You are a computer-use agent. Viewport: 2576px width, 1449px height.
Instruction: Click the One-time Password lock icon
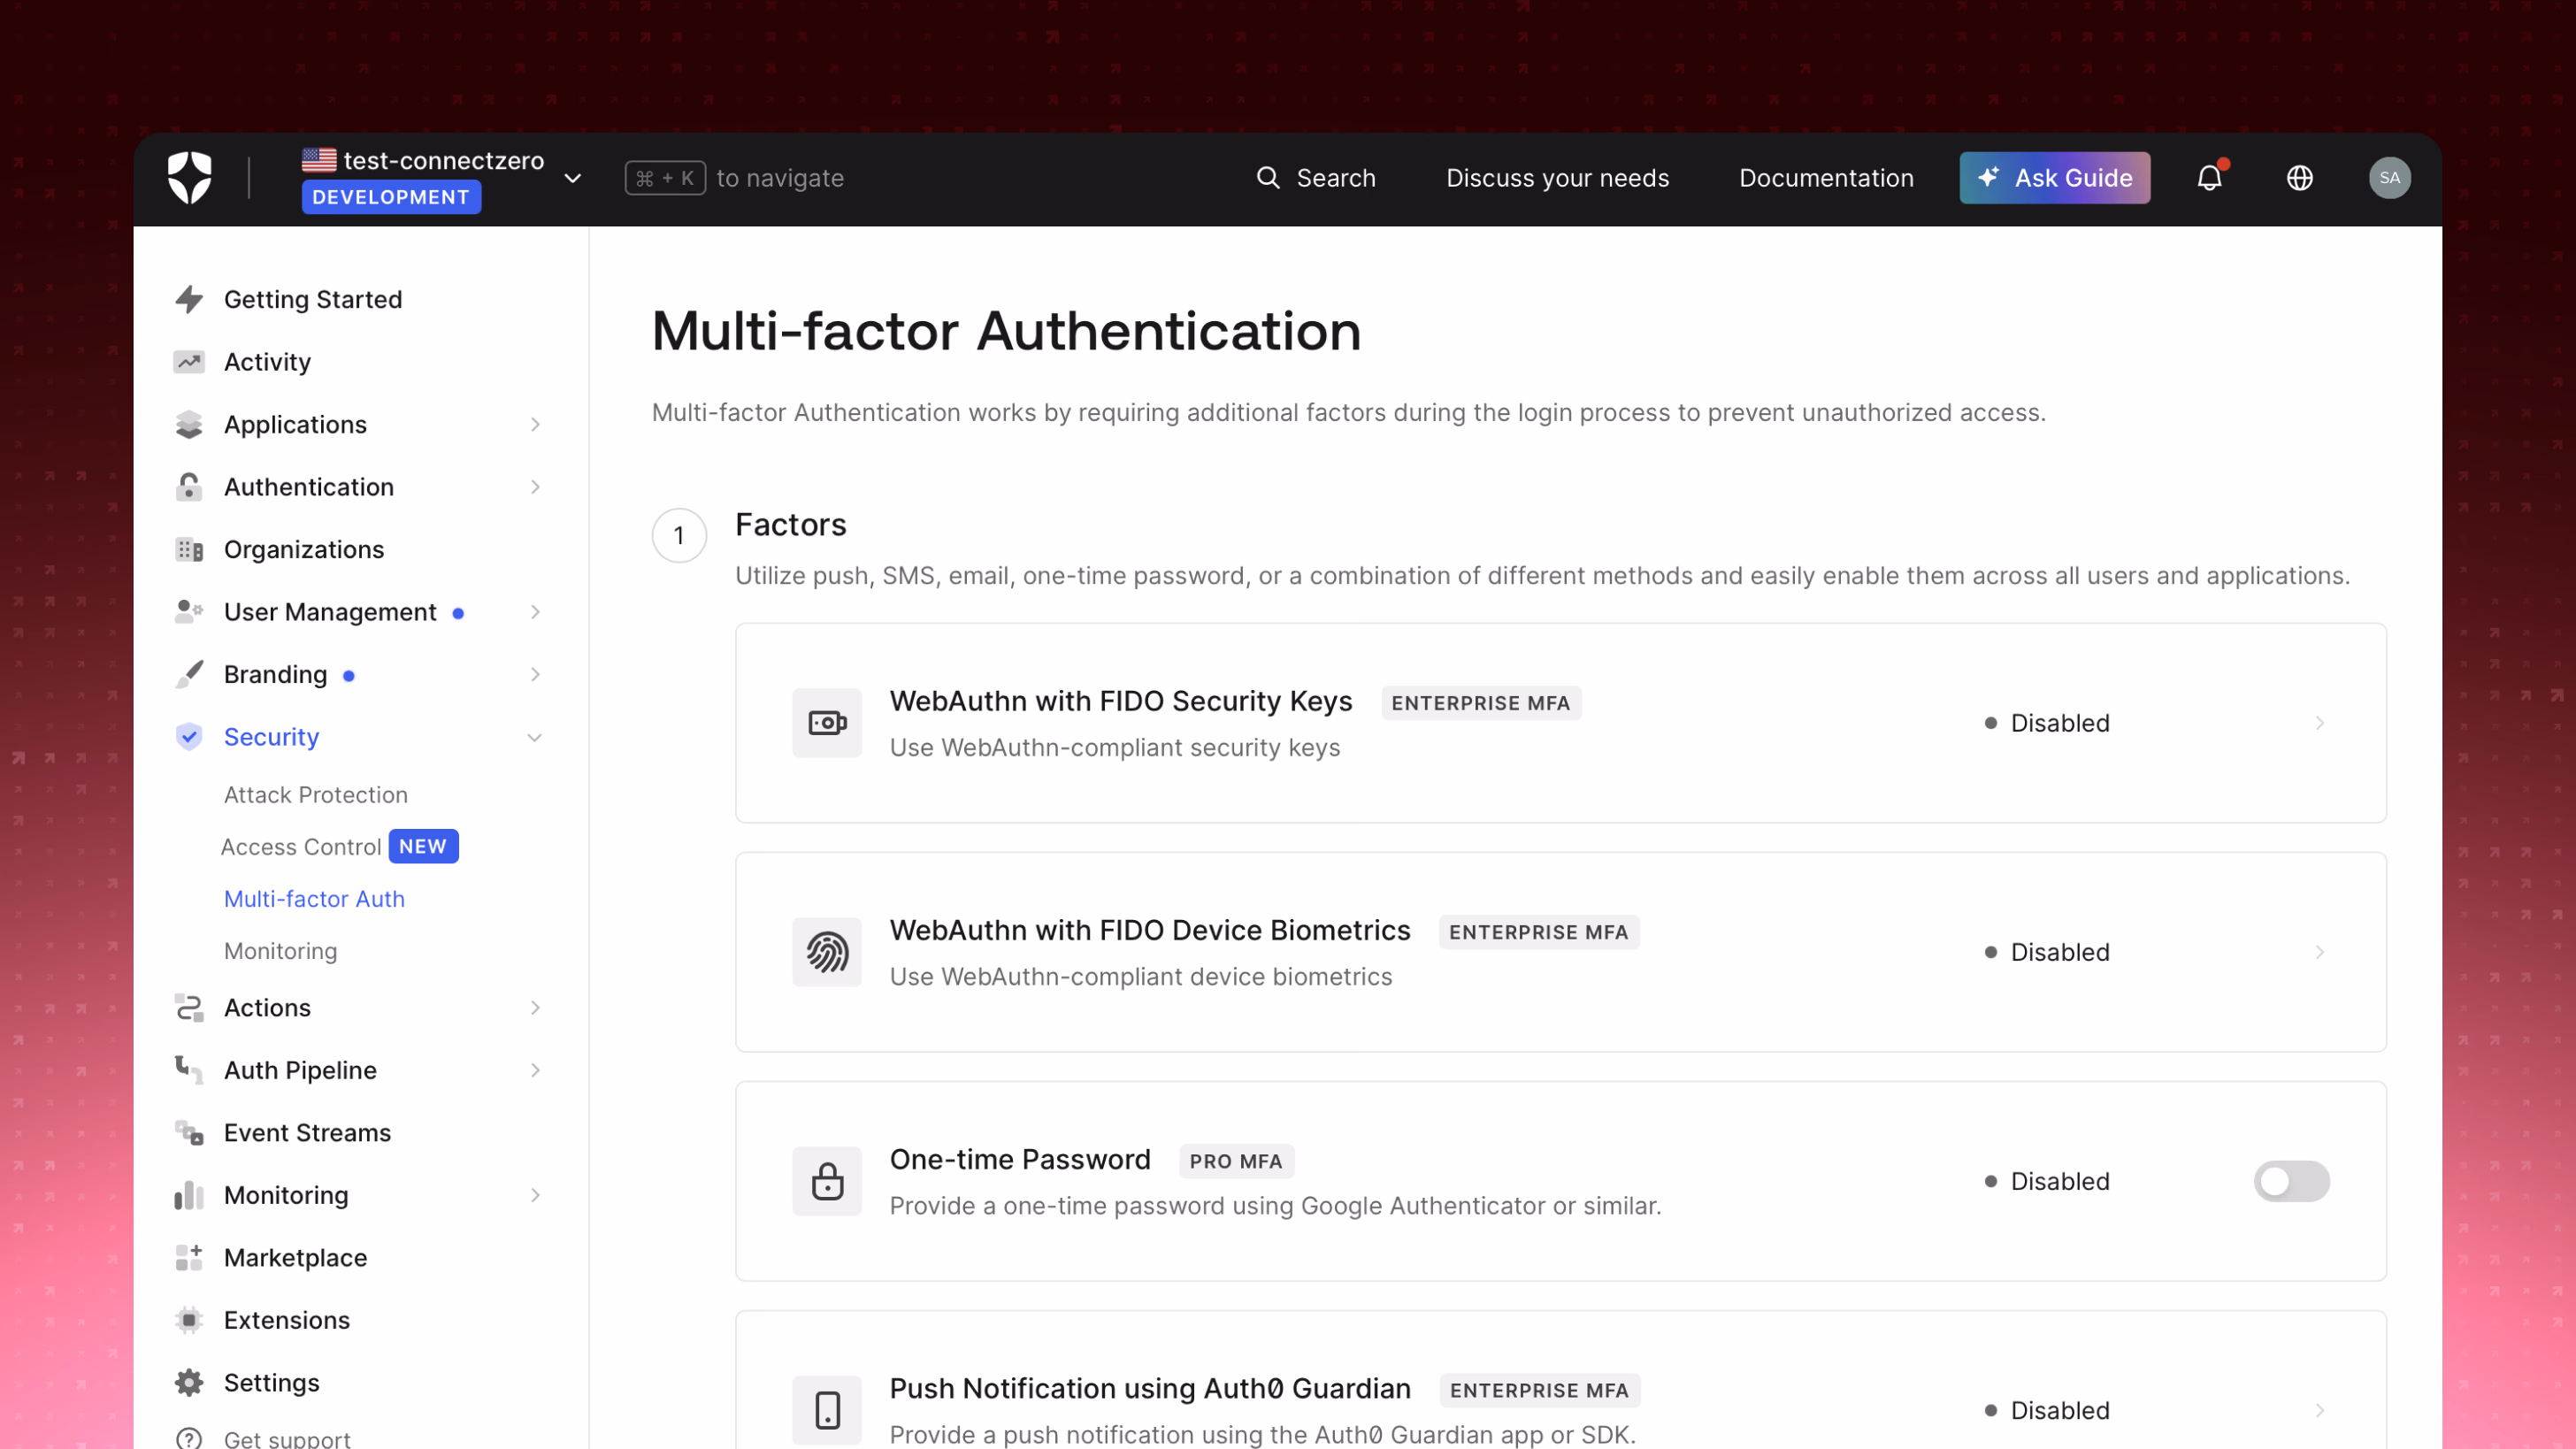click(x=827, y=1181)
